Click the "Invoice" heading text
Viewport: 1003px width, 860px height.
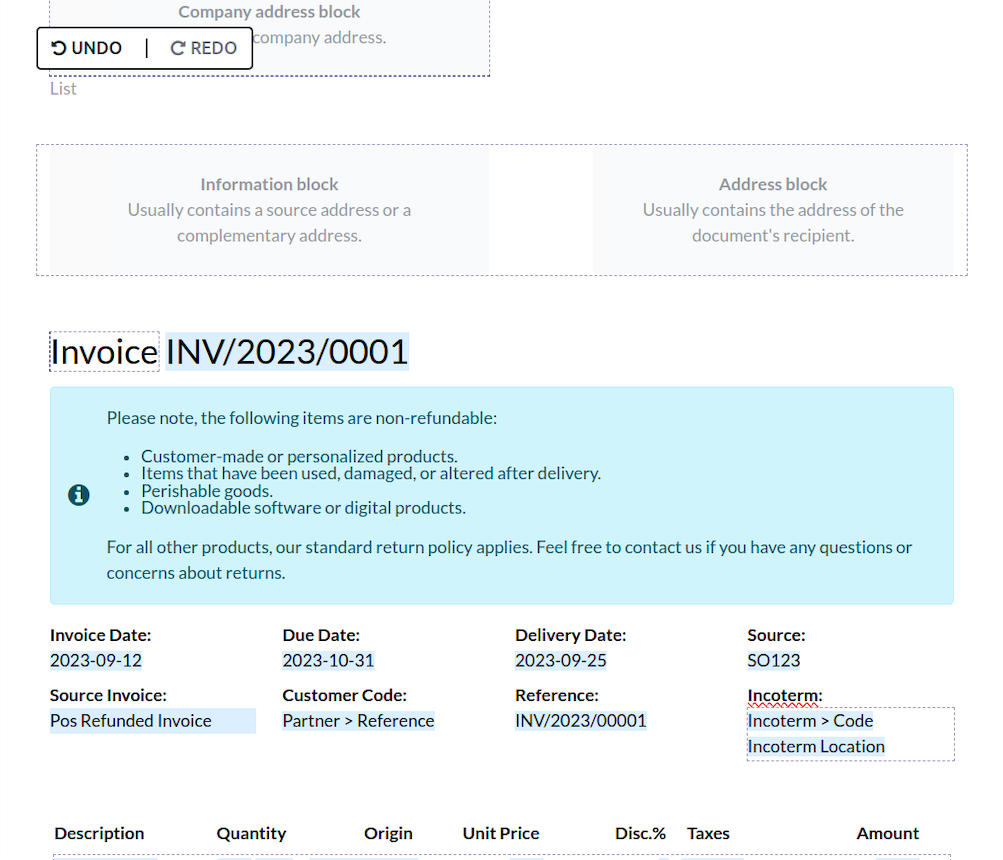[104, 352]
